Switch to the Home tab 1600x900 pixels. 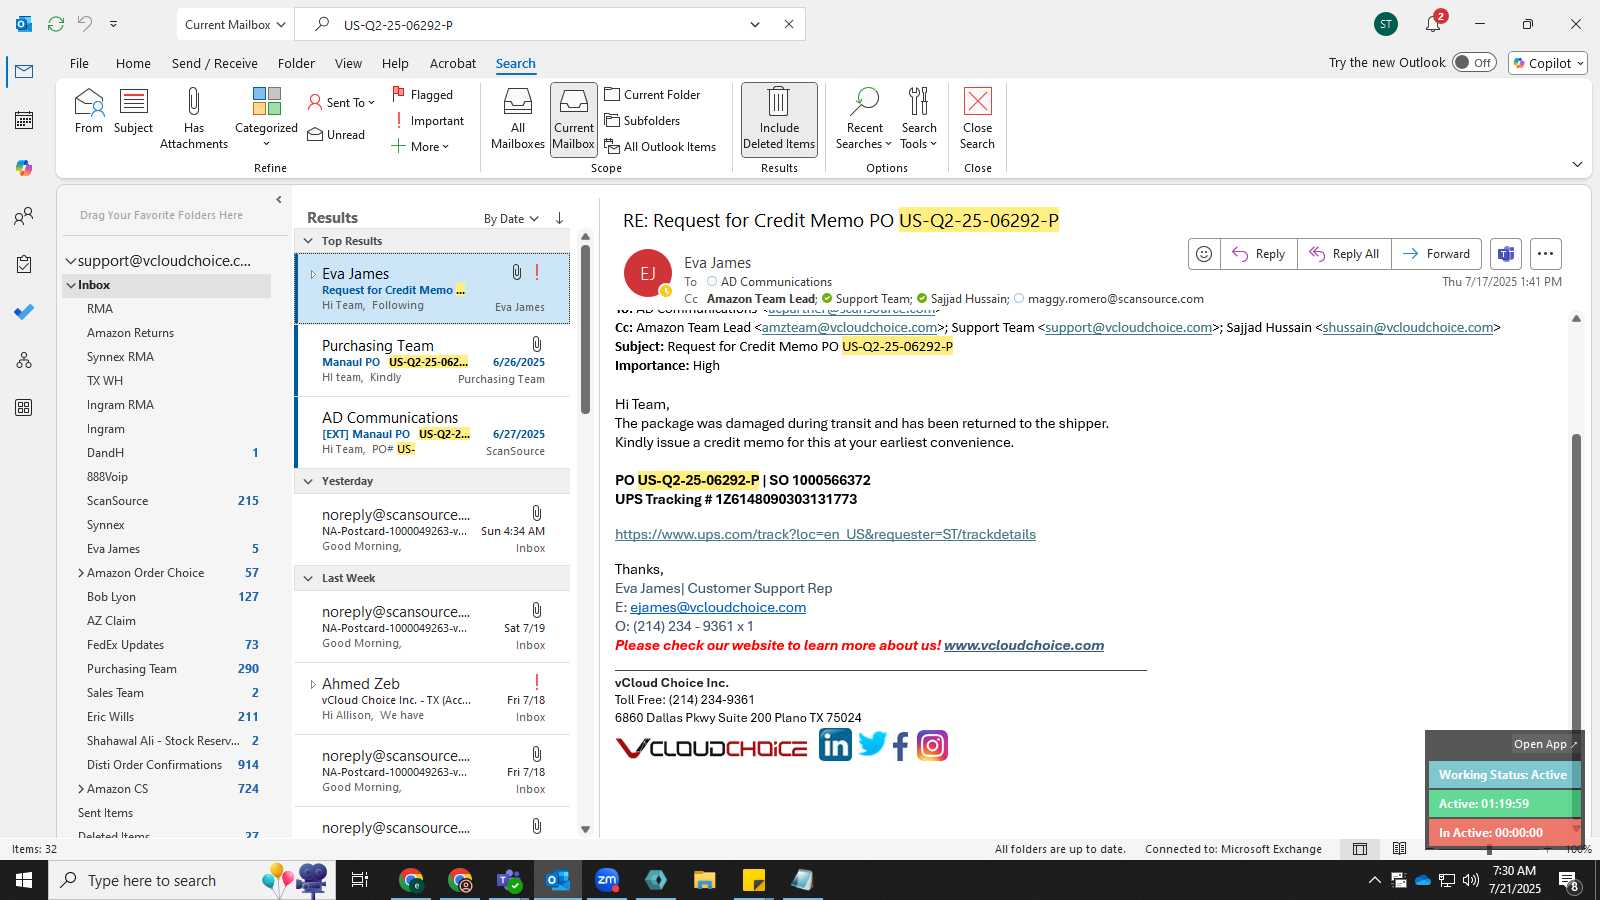click(133, 63)
